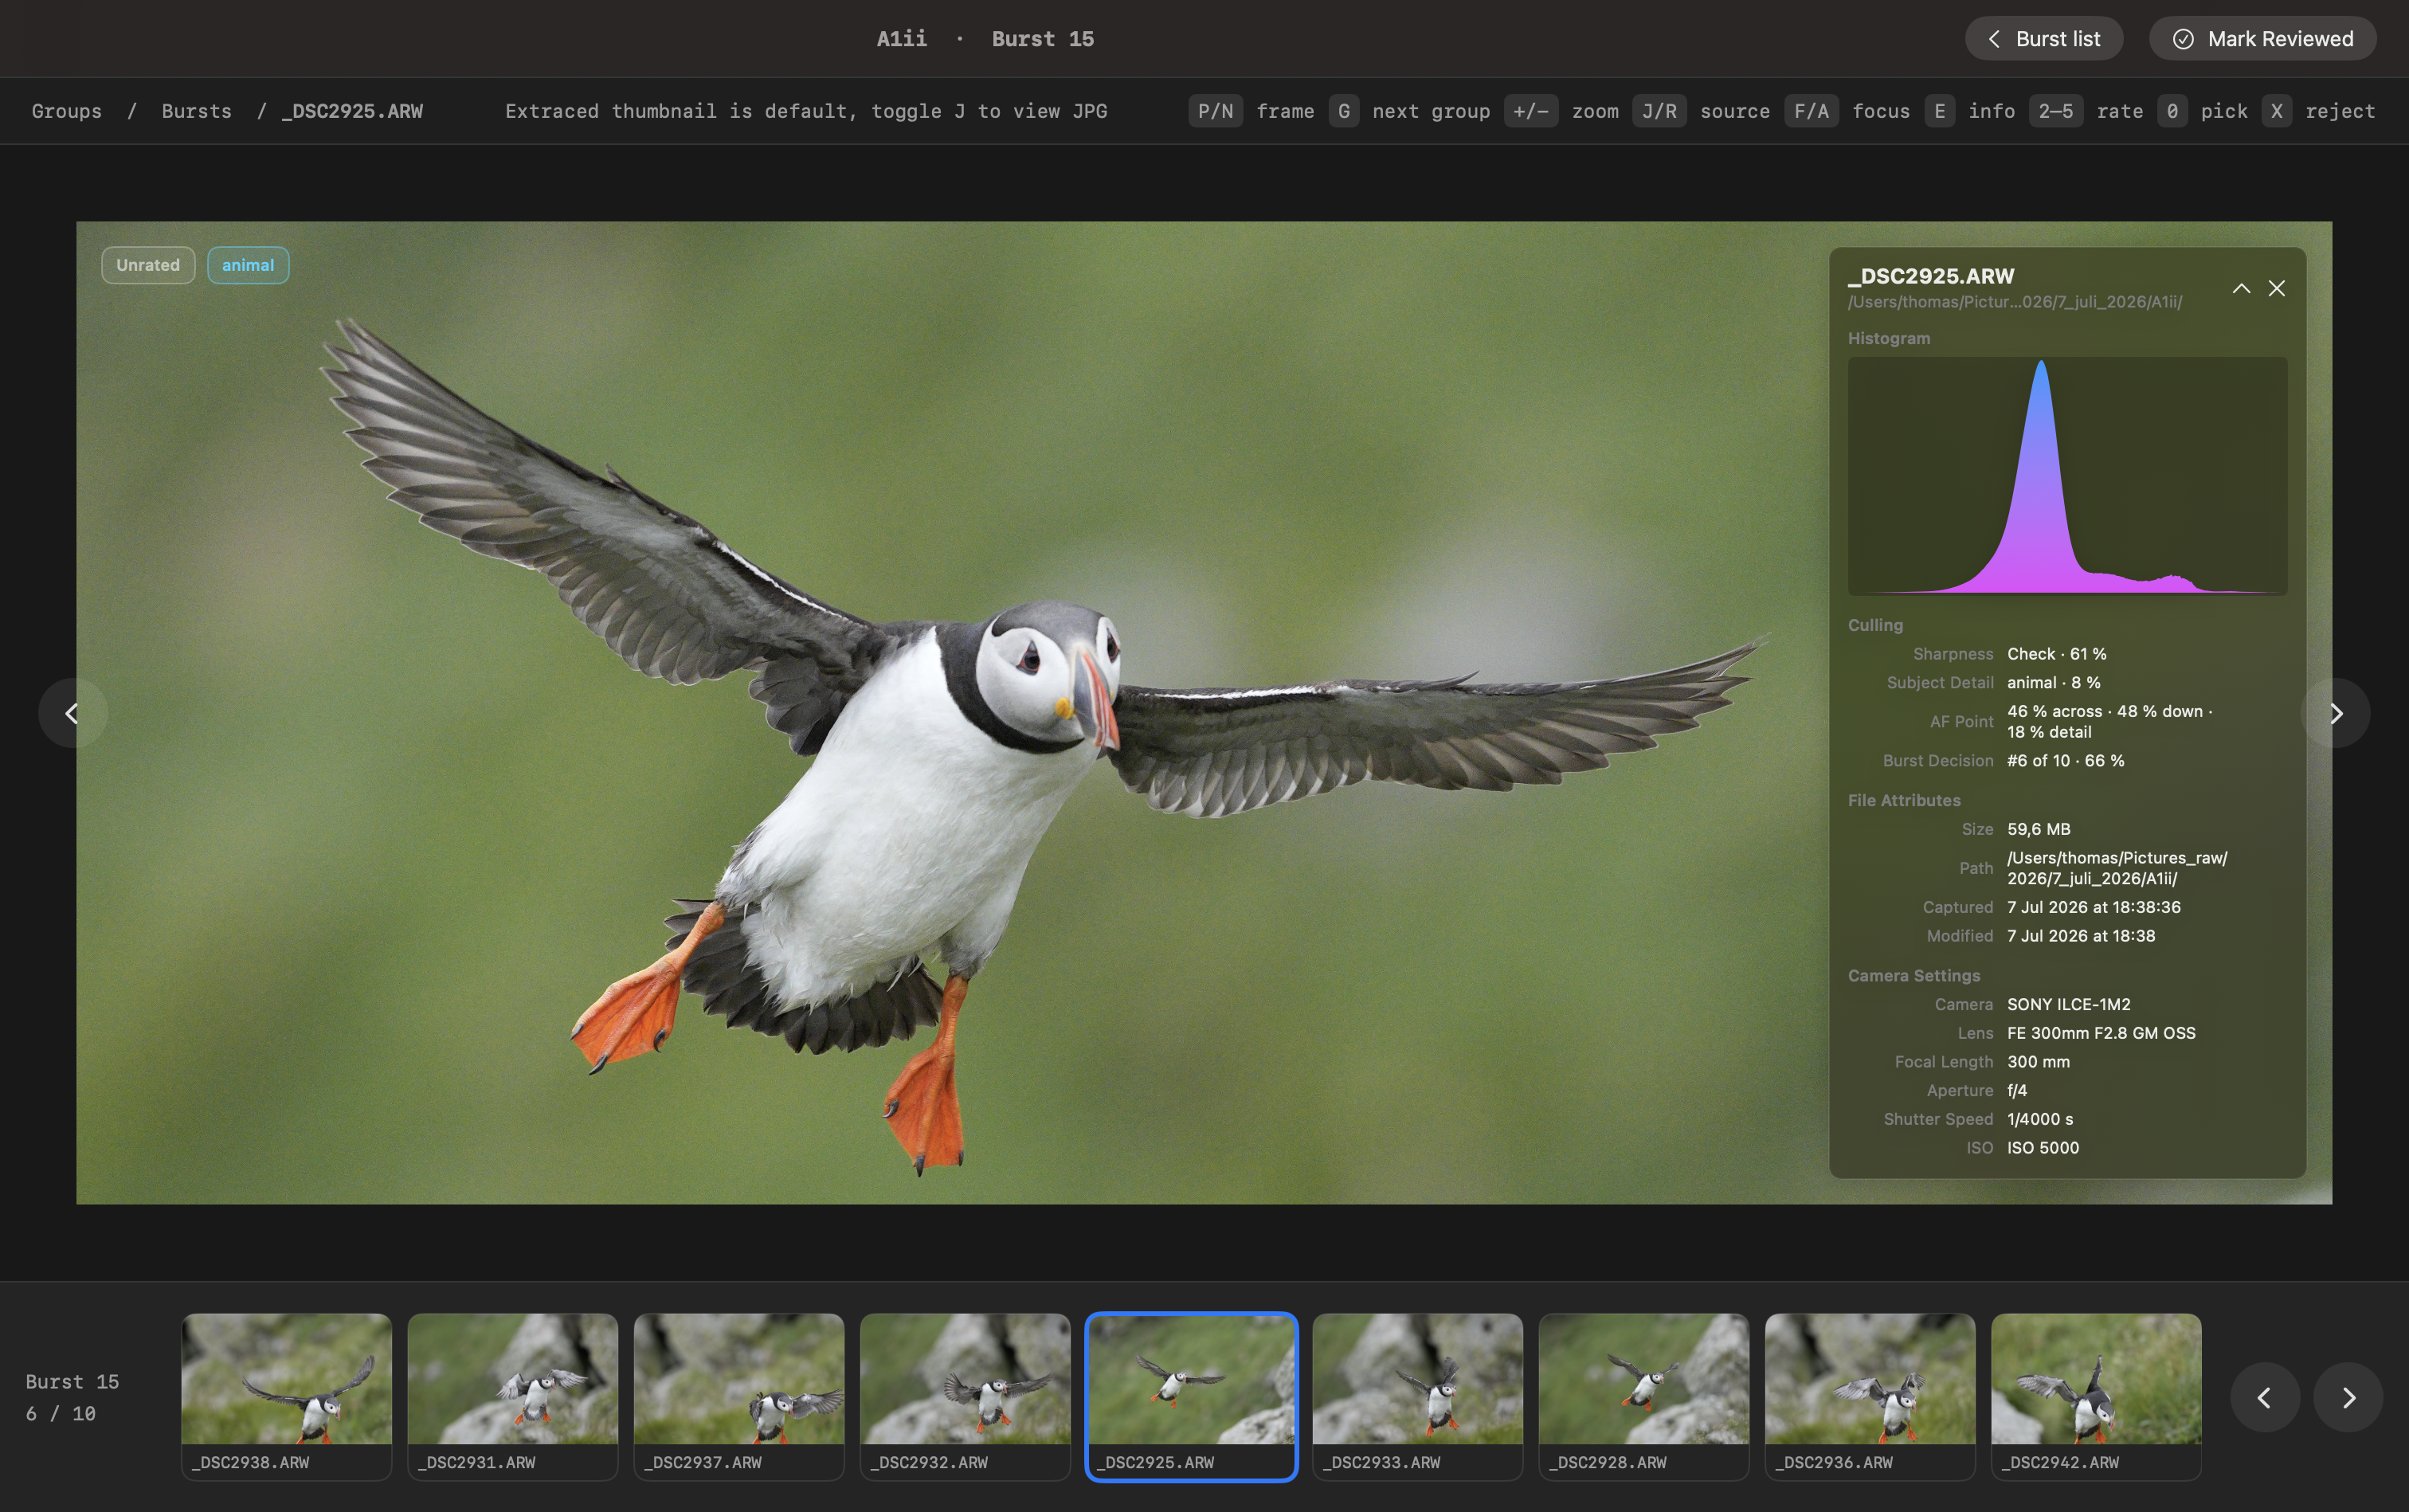Screen dimensions: 2409x1512
Task: Select thumbnail _DSC2937.ARW
Action: pyautogui.click(x=739, y=1396)
